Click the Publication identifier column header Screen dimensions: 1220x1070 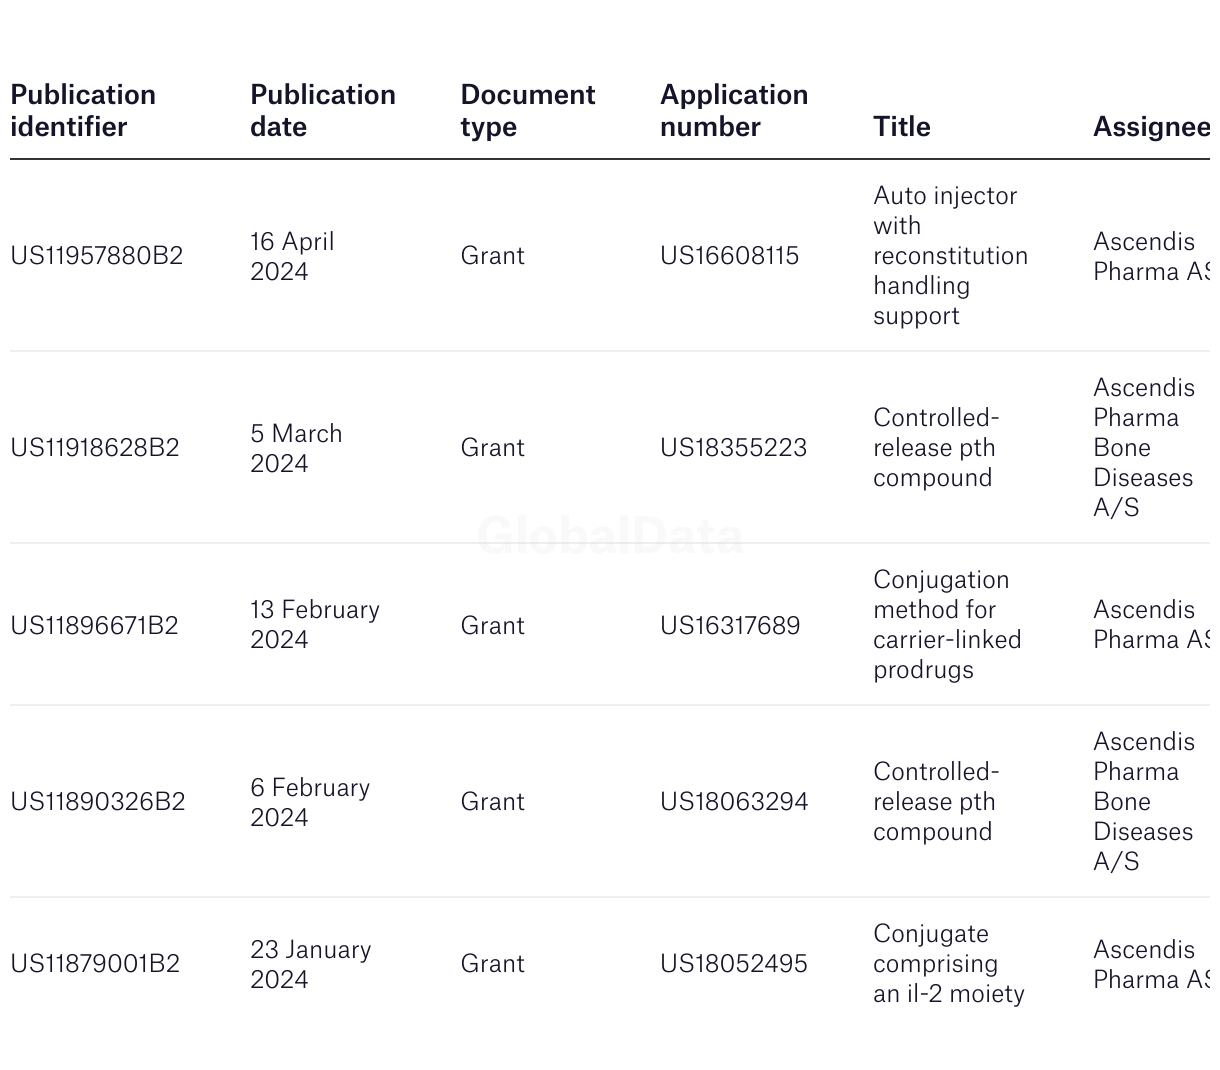83,110
